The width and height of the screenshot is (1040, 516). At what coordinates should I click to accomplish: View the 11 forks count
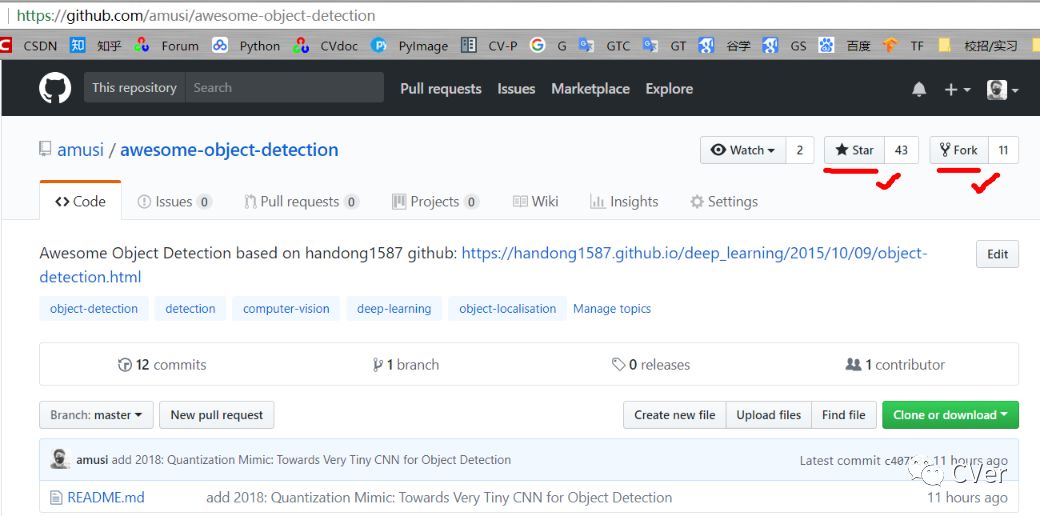pyautogui.click(x=1004, y=151)
